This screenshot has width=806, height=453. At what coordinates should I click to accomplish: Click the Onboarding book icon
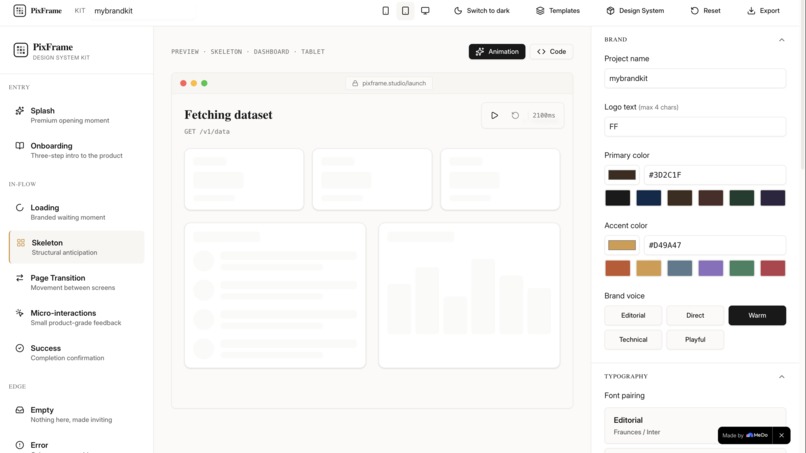(x=20, y=146)
